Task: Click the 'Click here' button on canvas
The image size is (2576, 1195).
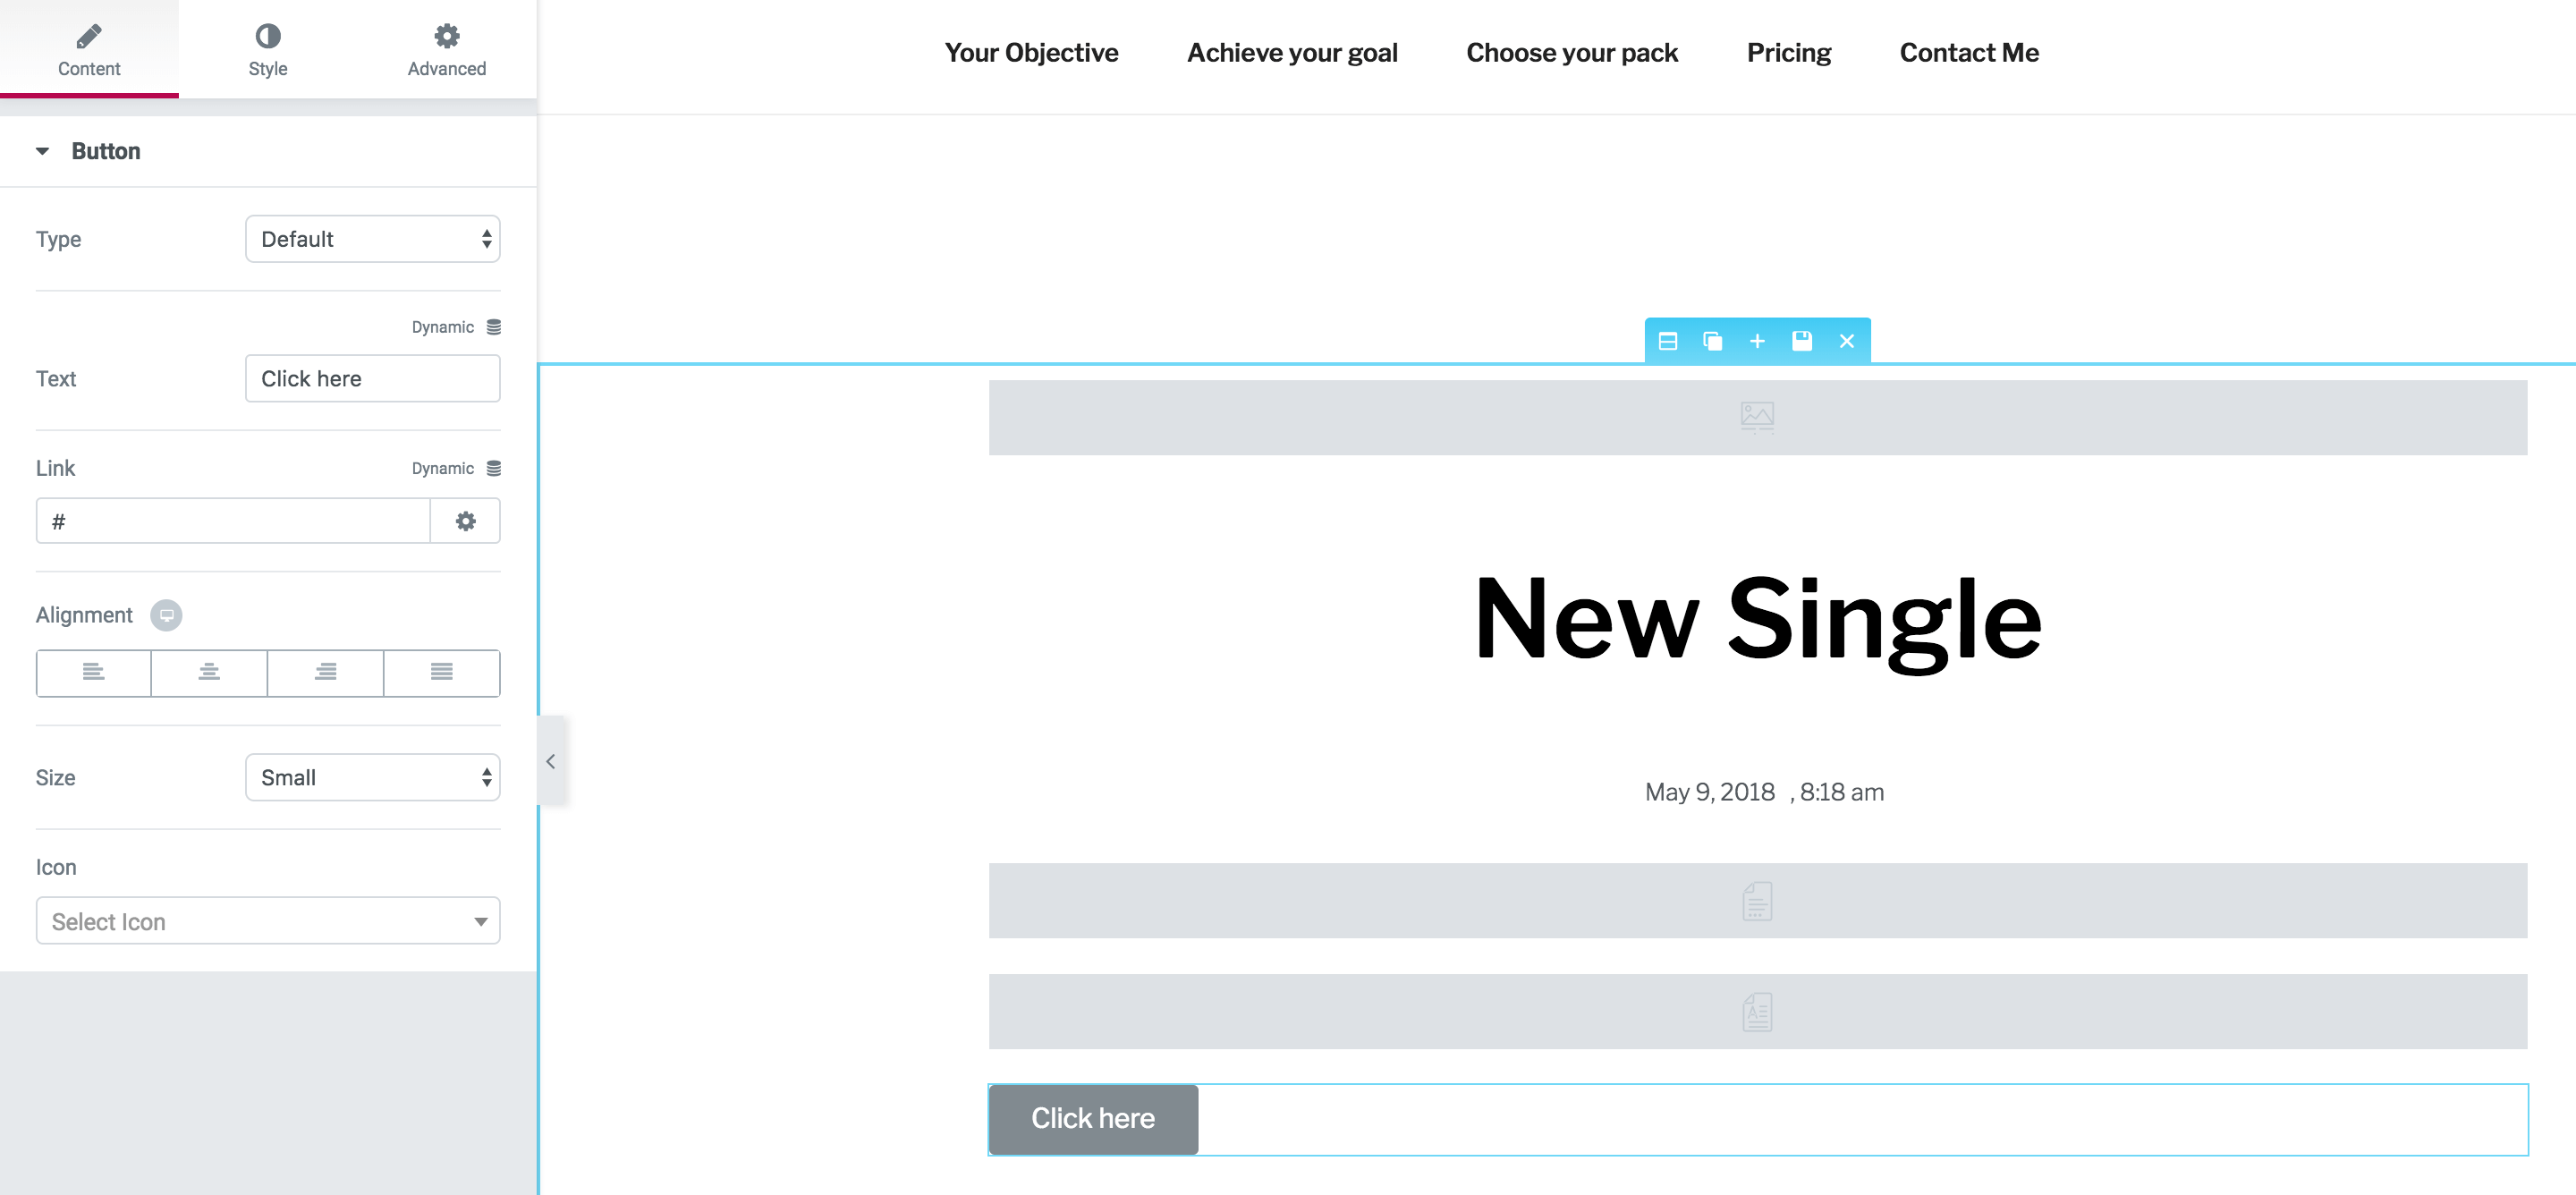Action: (1092, 1118)
